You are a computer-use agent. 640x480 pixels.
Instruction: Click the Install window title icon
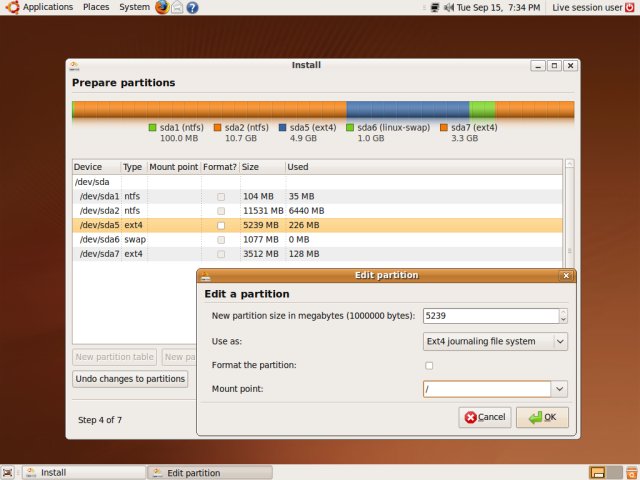(x=74, y=65)
